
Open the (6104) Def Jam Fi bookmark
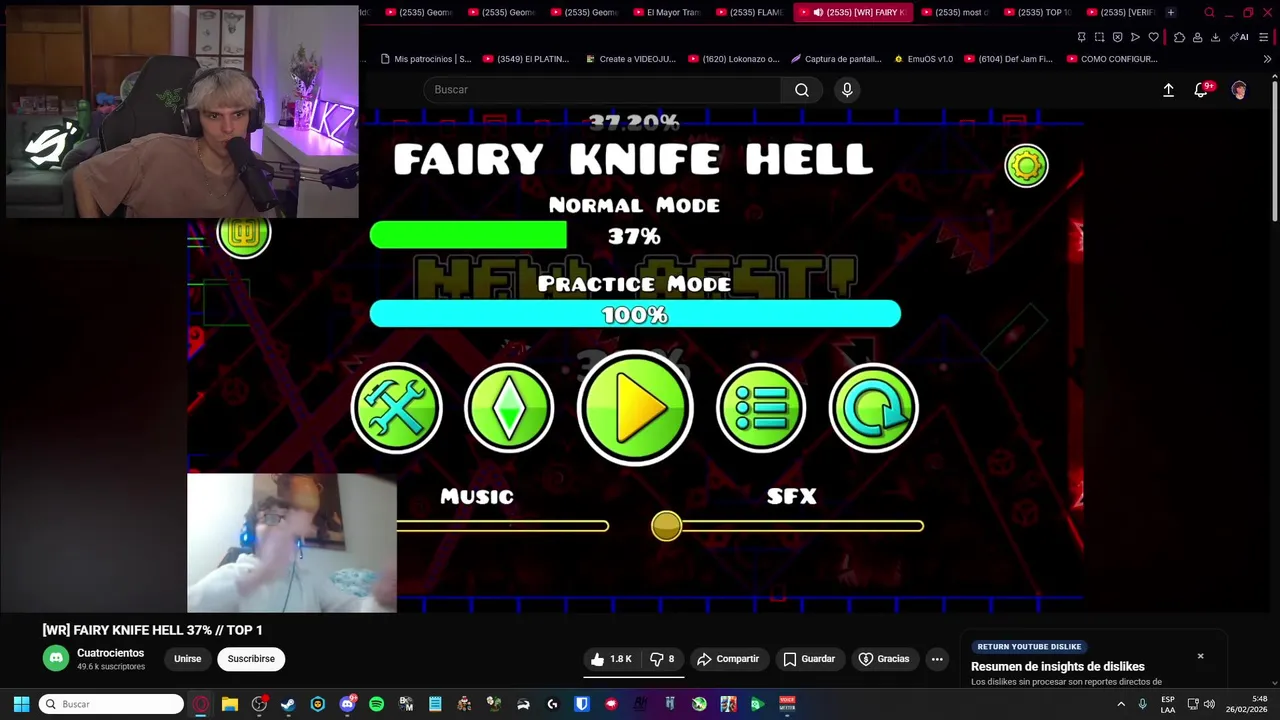pos(1009,59)
